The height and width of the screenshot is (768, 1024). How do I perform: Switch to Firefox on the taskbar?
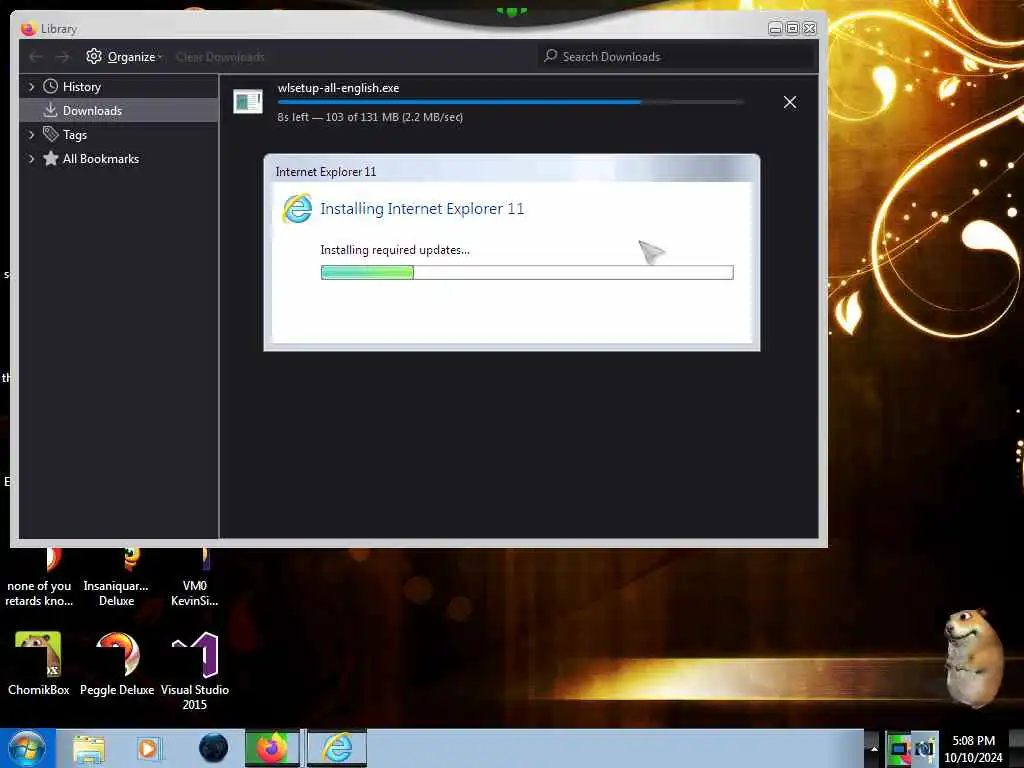[x=272, y=748]
